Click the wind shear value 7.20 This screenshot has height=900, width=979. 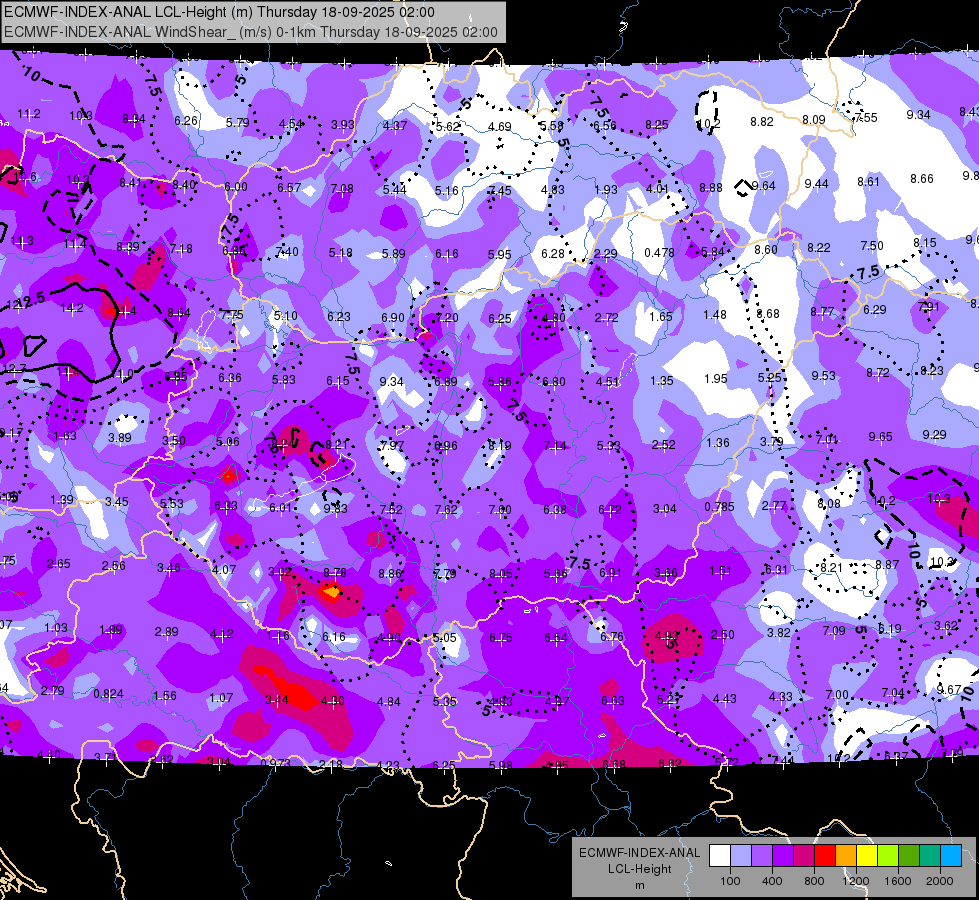[x=447, y=317]
